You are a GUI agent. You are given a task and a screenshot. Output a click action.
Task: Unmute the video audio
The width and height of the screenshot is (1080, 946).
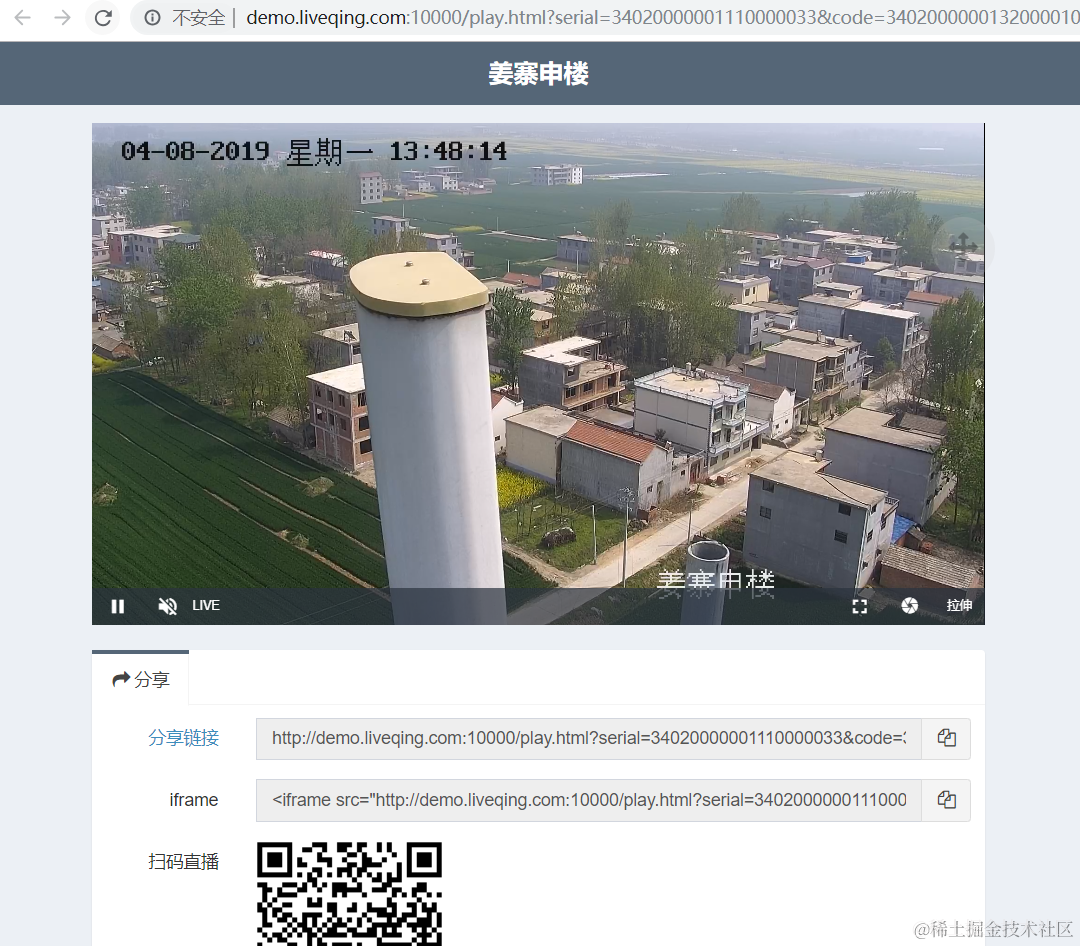click(167, 606)
